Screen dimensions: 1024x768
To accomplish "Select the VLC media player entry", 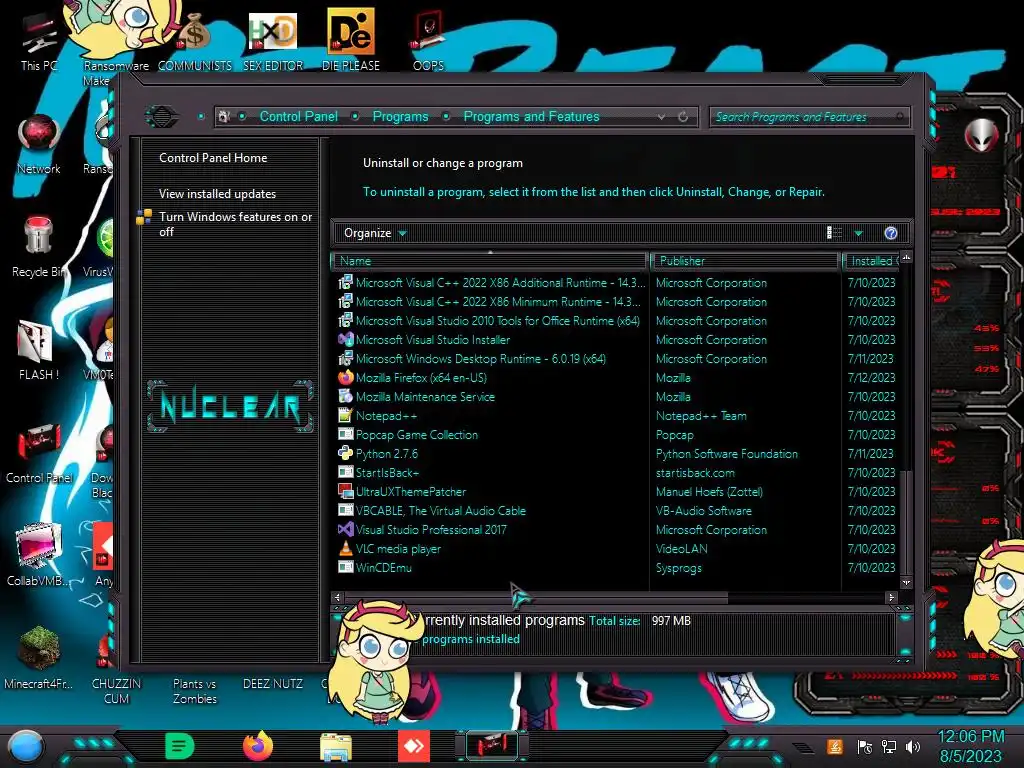I will (x=616, y=549).
